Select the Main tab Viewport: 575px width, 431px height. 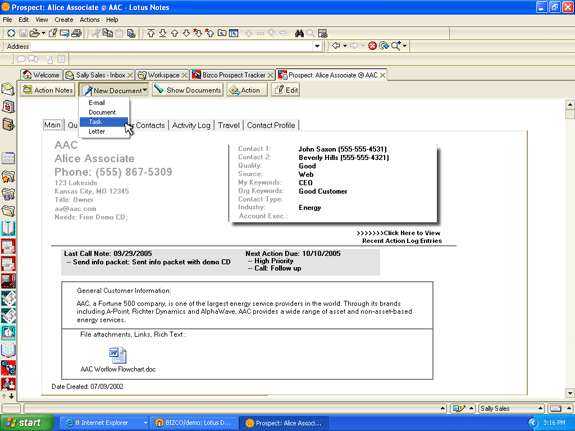pos(52,125)
